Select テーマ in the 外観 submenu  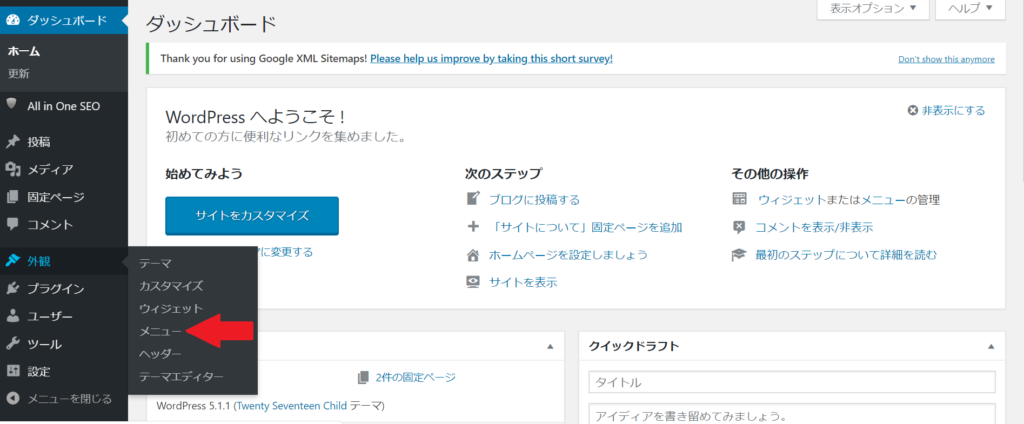coord(155,263)
